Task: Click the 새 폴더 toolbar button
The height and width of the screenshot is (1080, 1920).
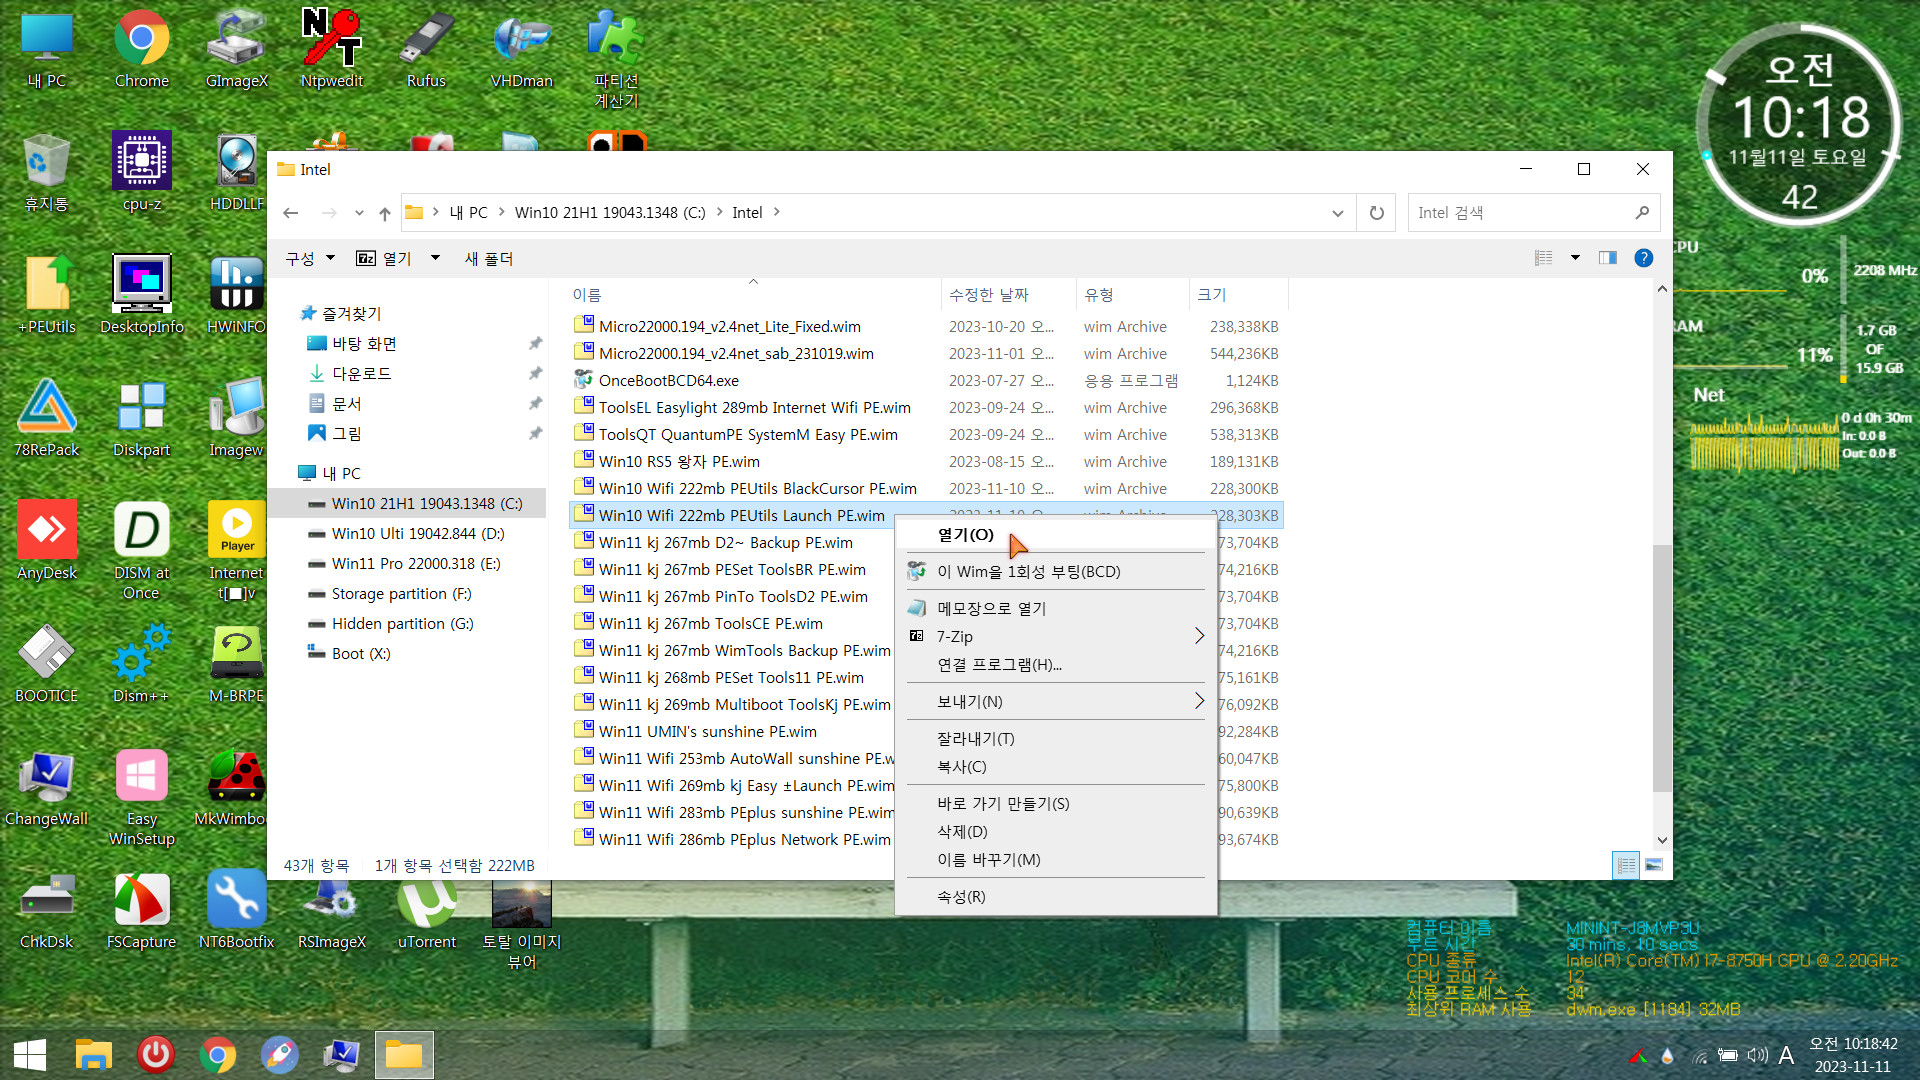Action: 488,258
